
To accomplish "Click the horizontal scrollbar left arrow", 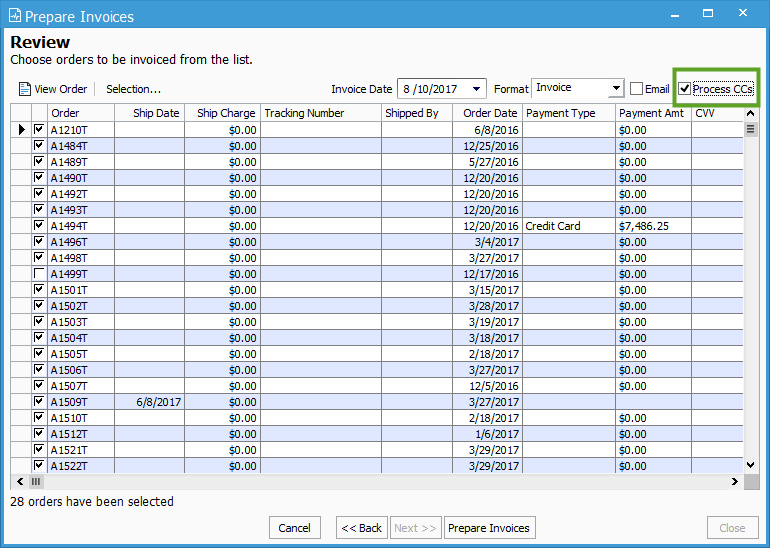I will click(20, 482).
